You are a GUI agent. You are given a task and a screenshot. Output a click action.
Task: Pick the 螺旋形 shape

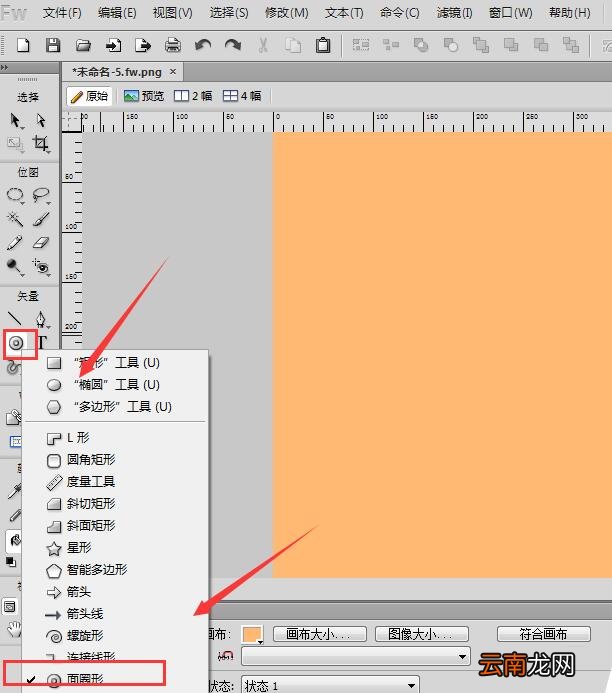[115, 636]
